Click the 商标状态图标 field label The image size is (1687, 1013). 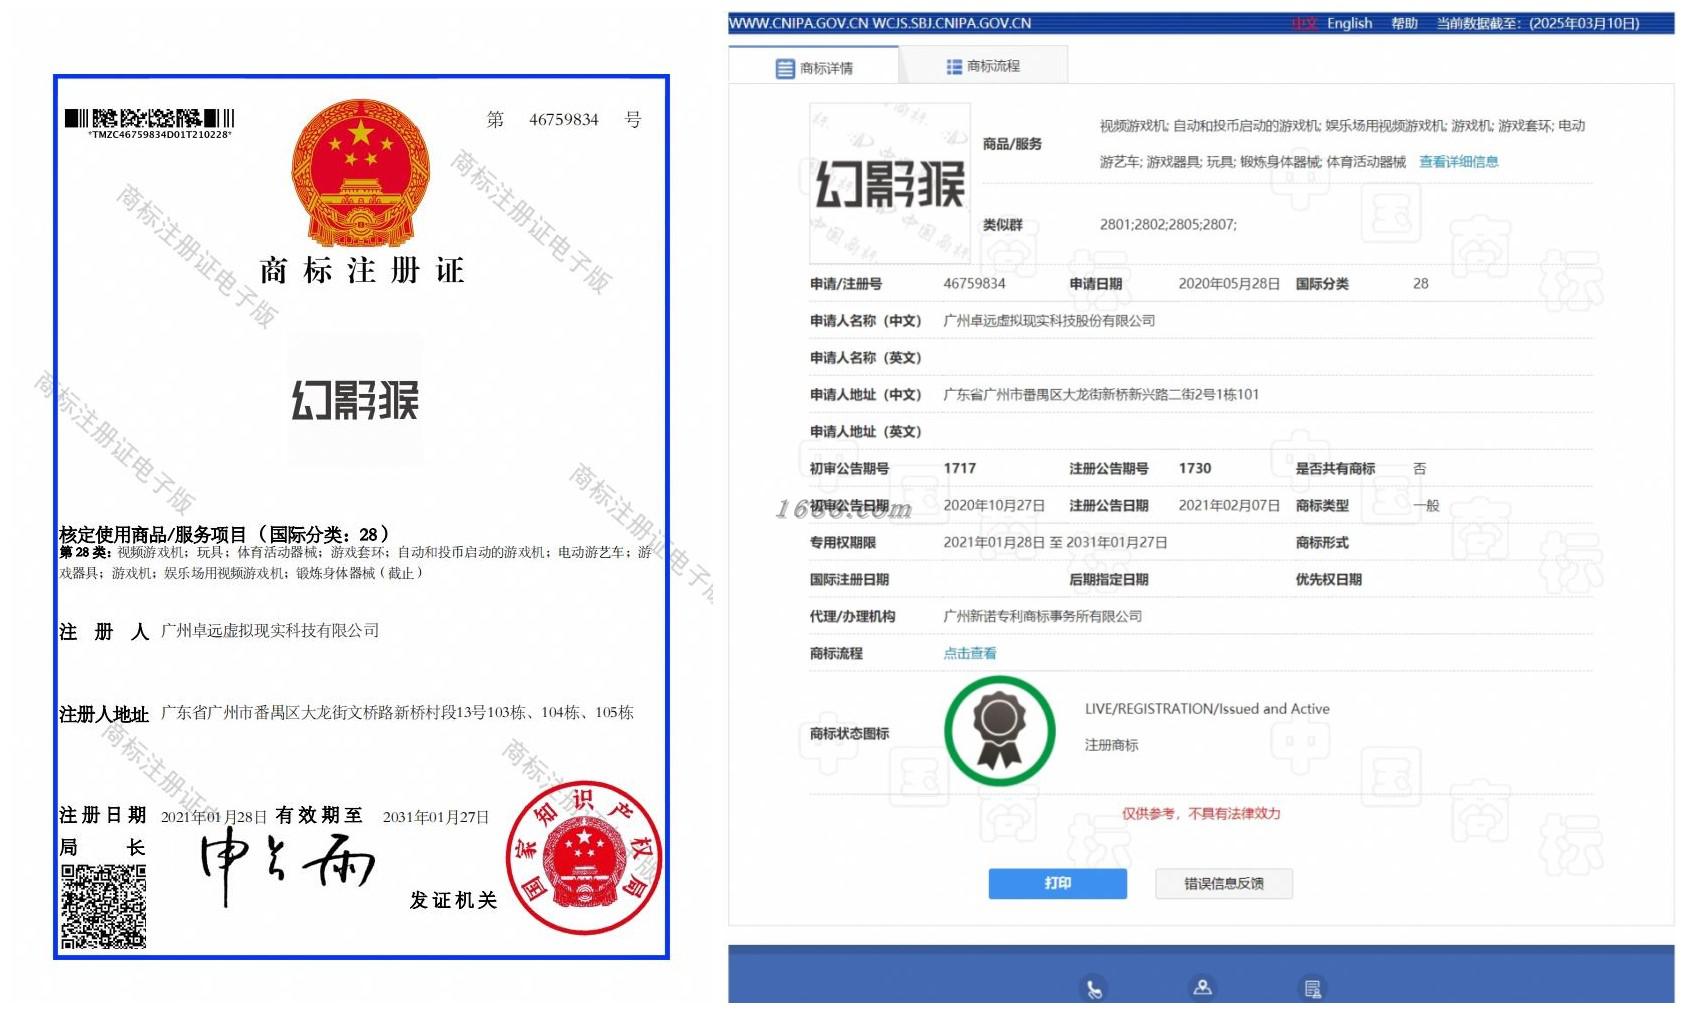(x=849, y=734)
